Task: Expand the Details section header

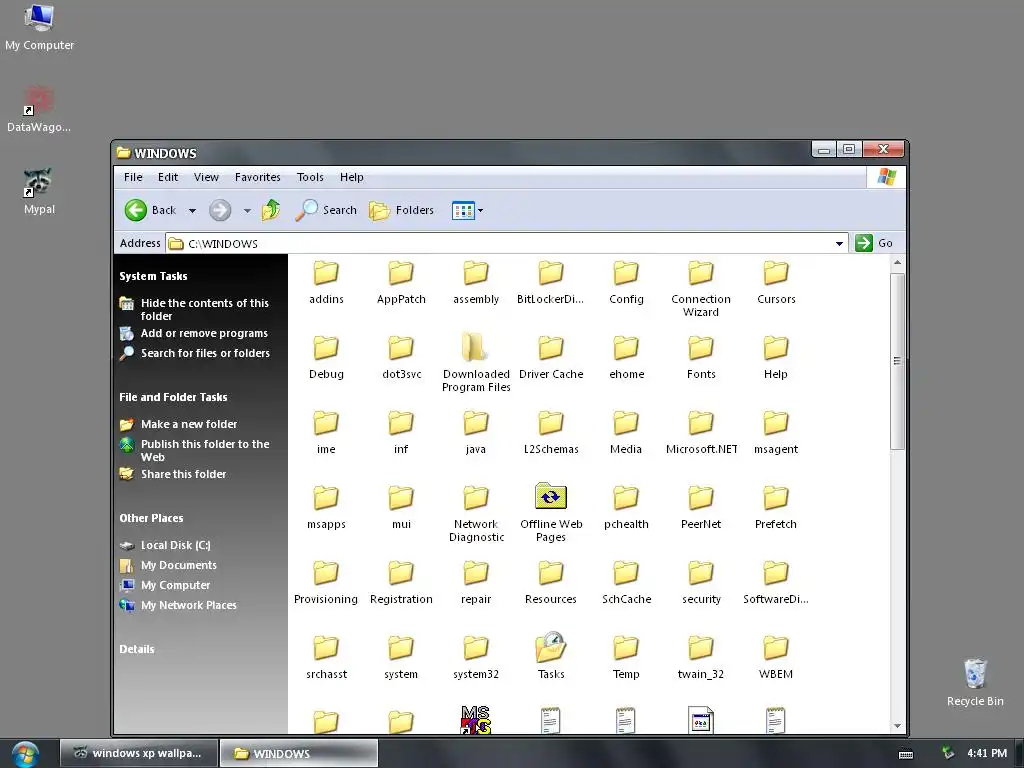Action: tap(136, 649)
